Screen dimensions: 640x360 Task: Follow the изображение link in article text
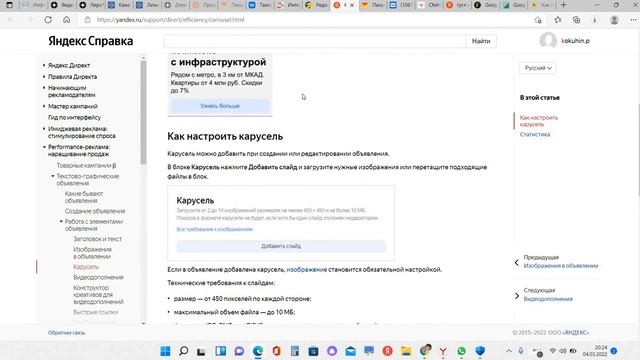[x=307, y=269]
